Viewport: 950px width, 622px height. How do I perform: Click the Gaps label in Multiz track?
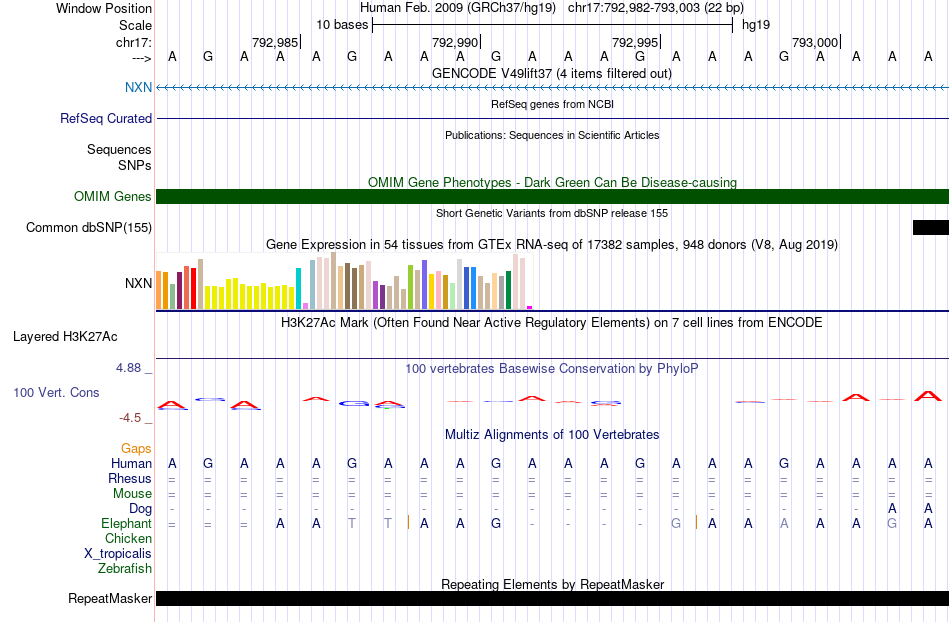coord(136,449)
